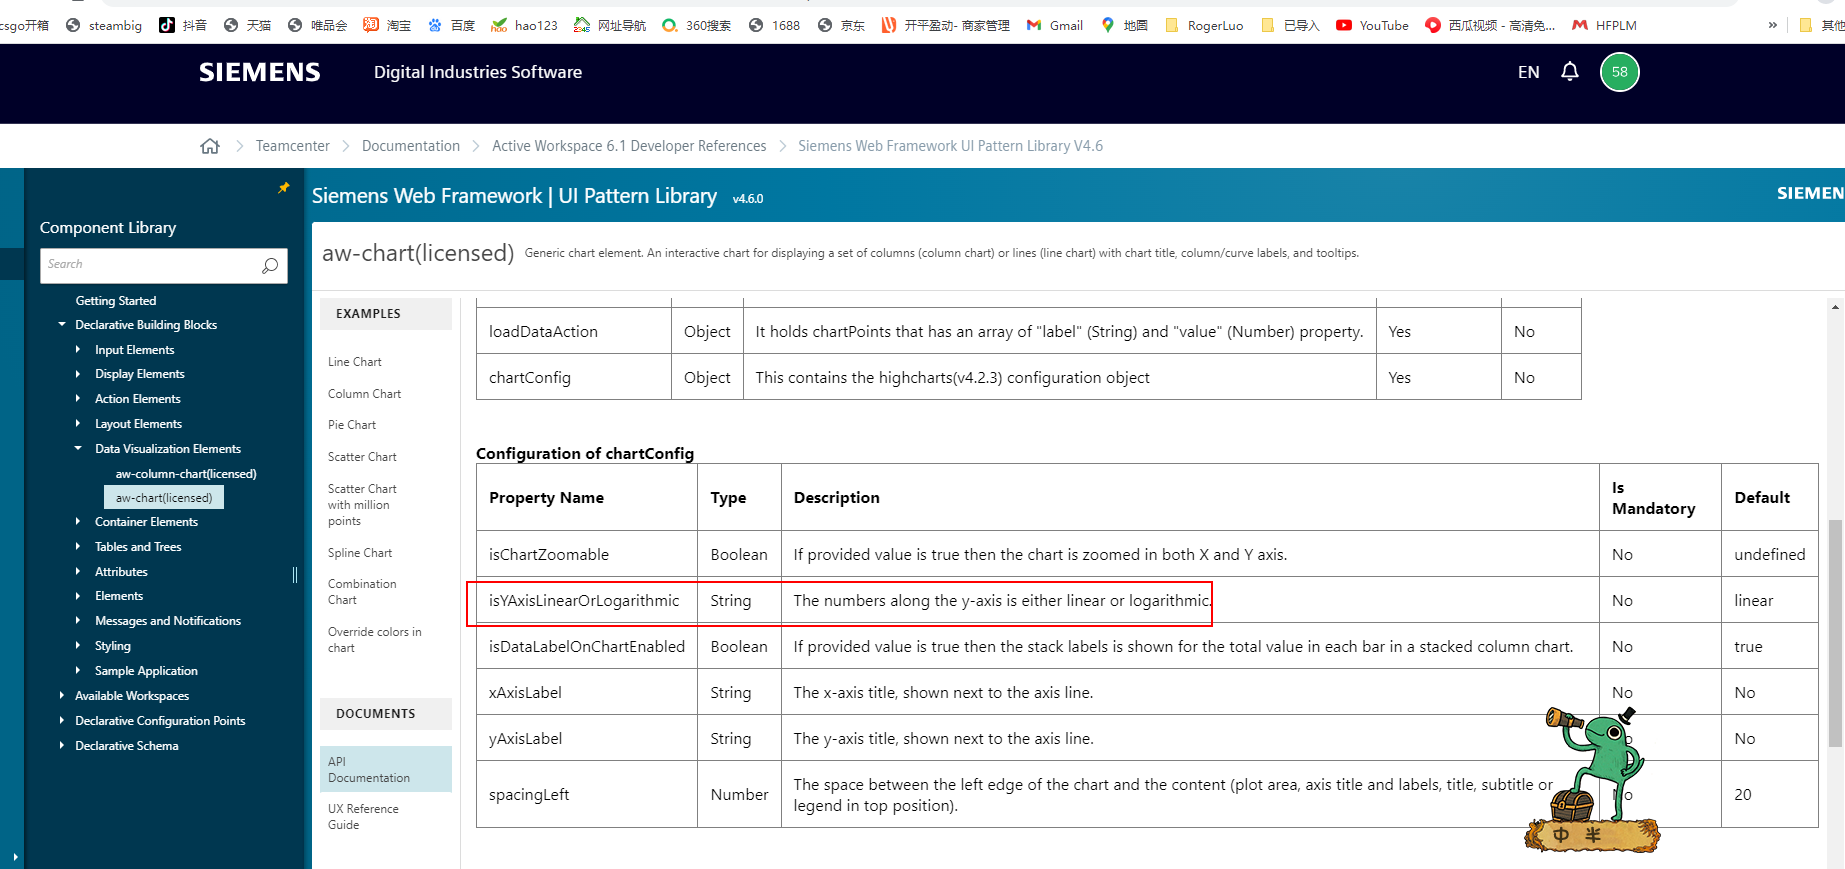Expand Declarative Configuration Points node

pyautogui.click(x=62, y=721)
